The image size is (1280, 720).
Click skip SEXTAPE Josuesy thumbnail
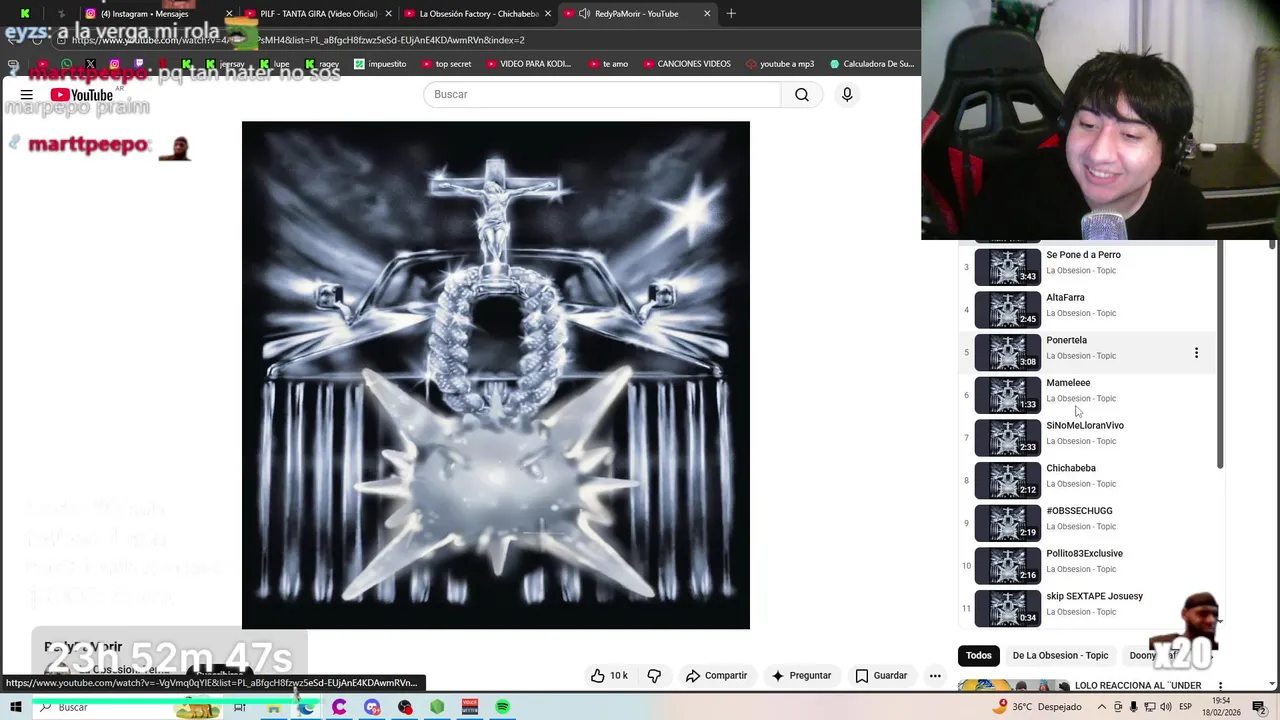pos(1008,608)
